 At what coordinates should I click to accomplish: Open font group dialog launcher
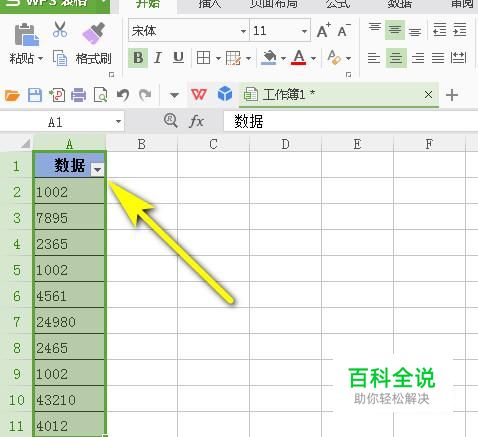[x=348, y=75]
